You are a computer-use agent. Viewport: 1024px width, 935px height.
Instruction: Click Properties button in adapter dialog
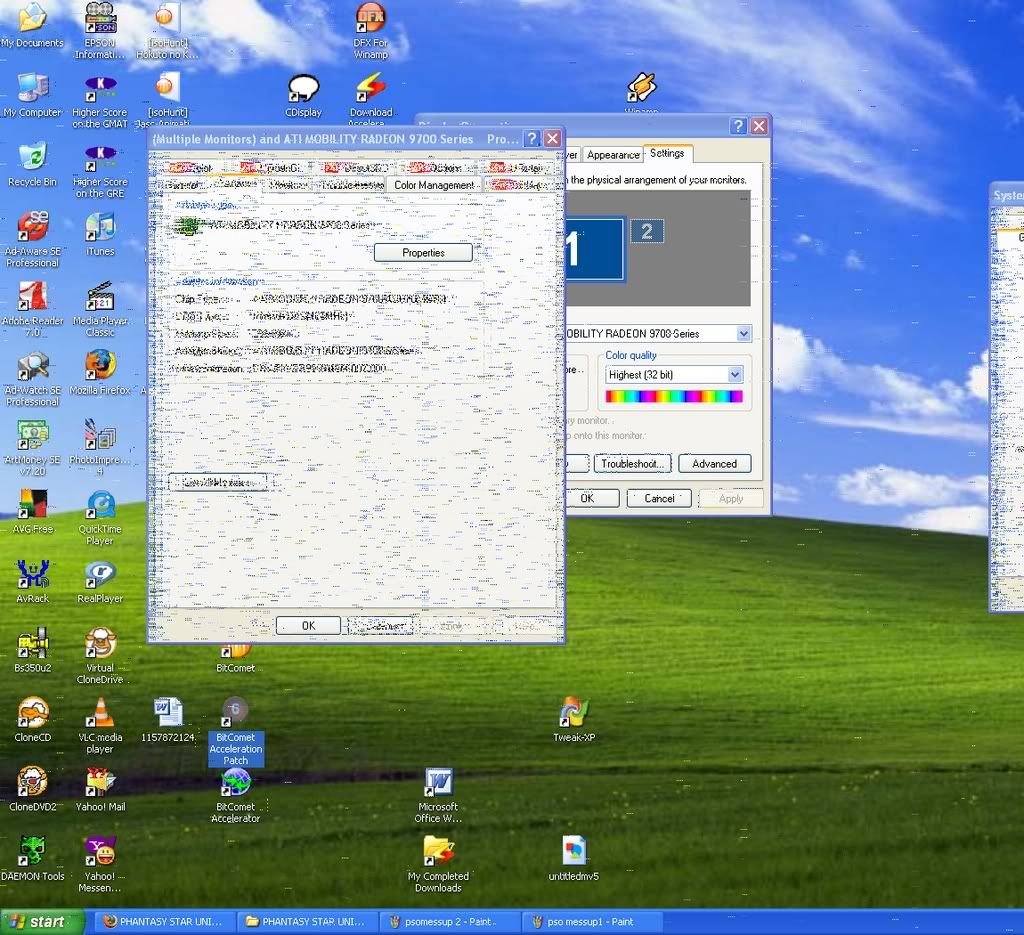click(x=423, y=253)
